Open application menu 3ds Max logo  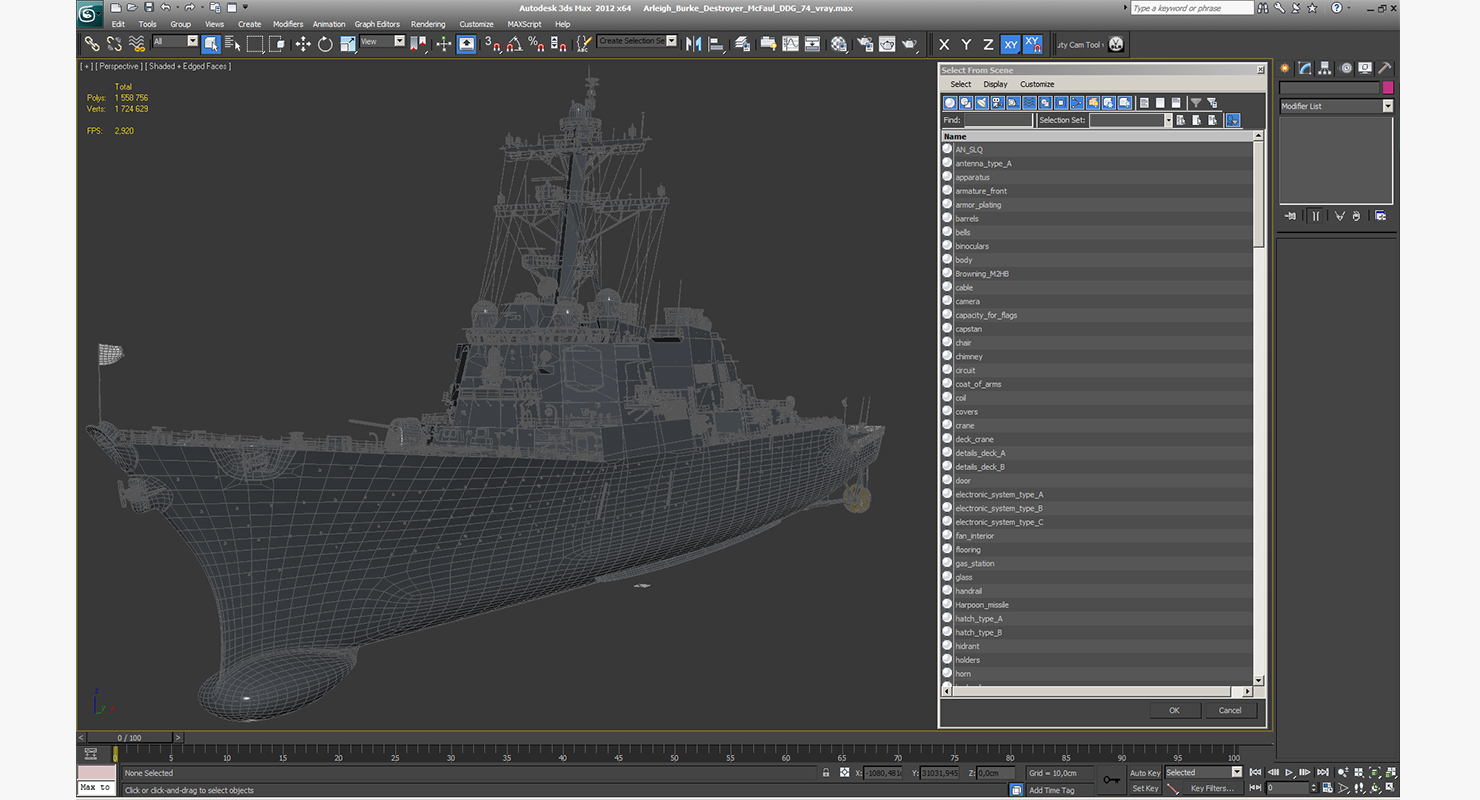90,14
